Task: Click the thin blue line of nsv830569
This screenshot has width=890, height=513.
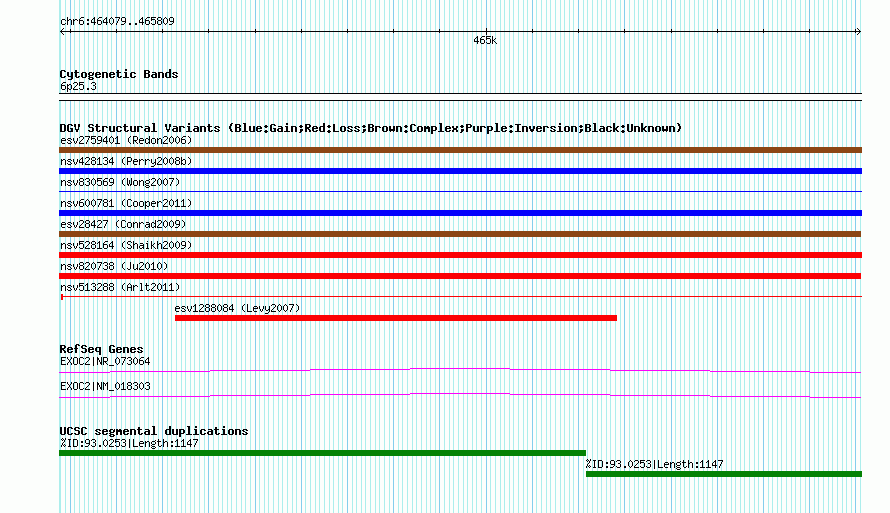Action: (x=460, y=192)
